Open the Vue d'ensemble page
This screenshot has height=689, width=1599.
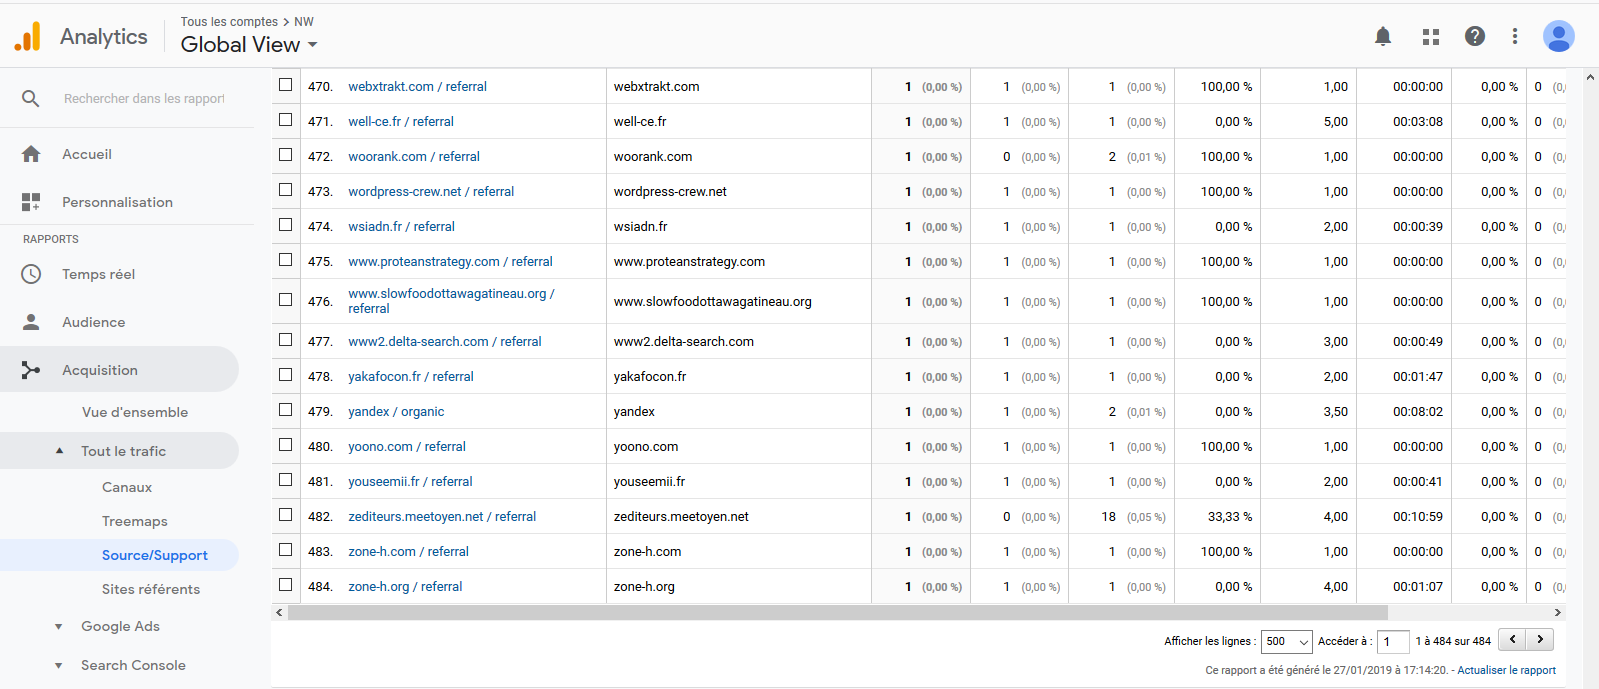click(x=135, y=412)
